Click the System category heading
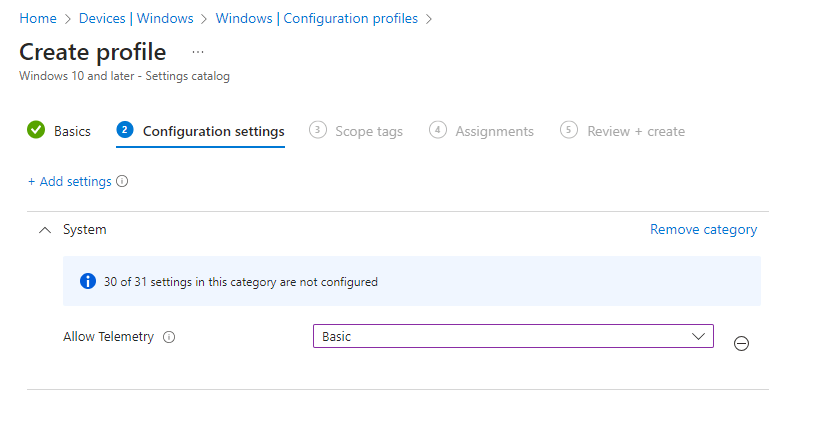836x427 pixels. coord(85,230)
